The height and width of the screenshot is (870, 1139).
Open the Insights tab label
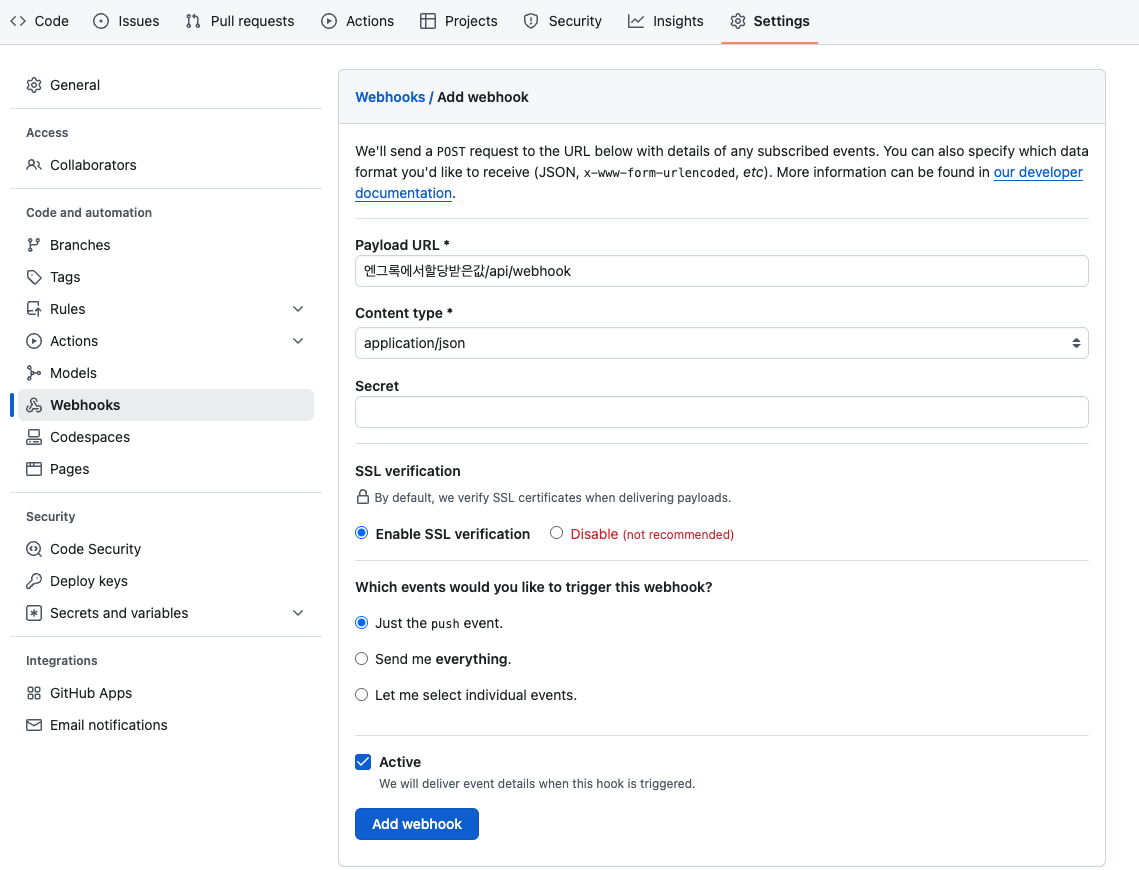tap(678, 21)
